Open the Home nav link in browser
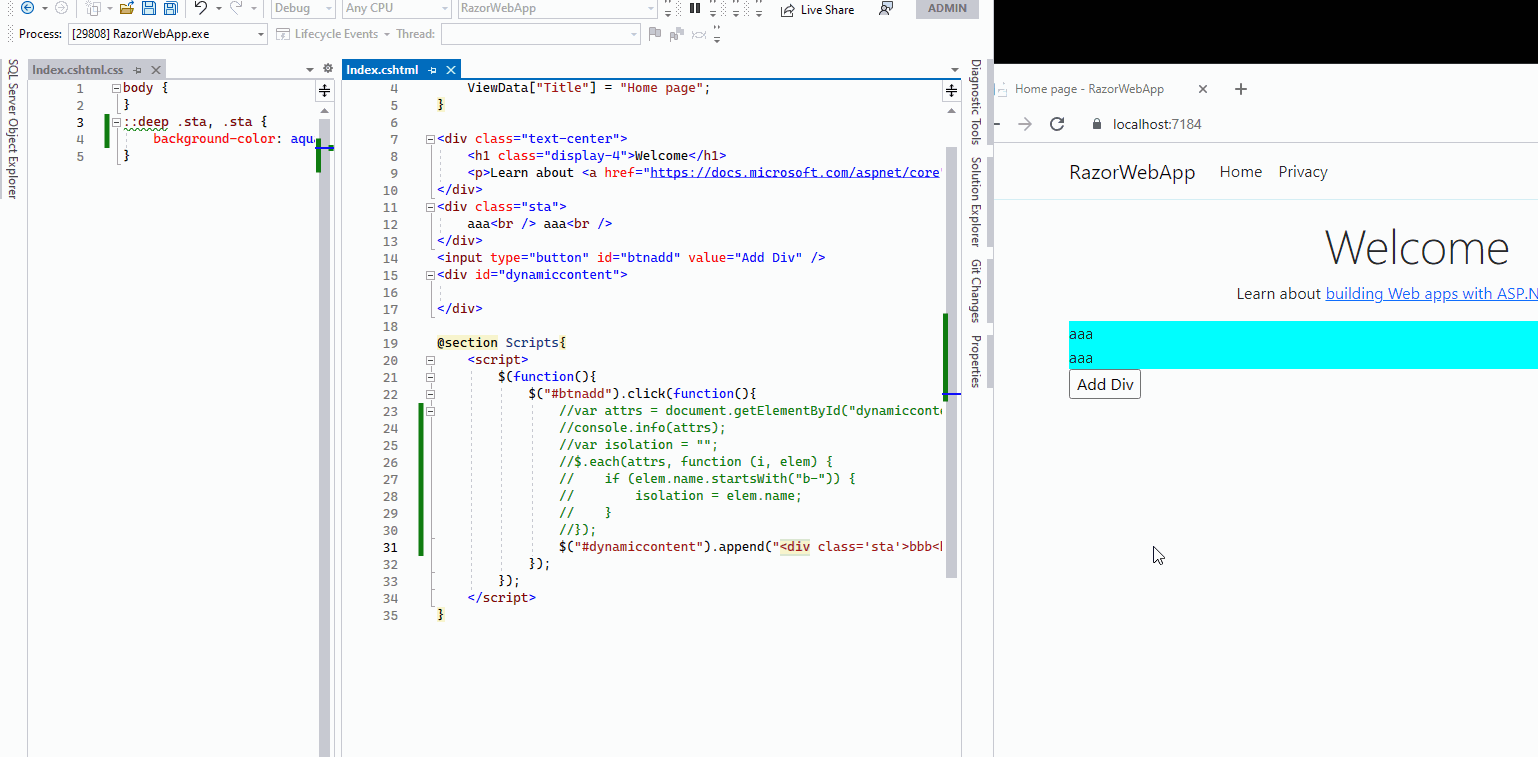The width and height of the screenshot is (1538, 757). point(1241,172)
